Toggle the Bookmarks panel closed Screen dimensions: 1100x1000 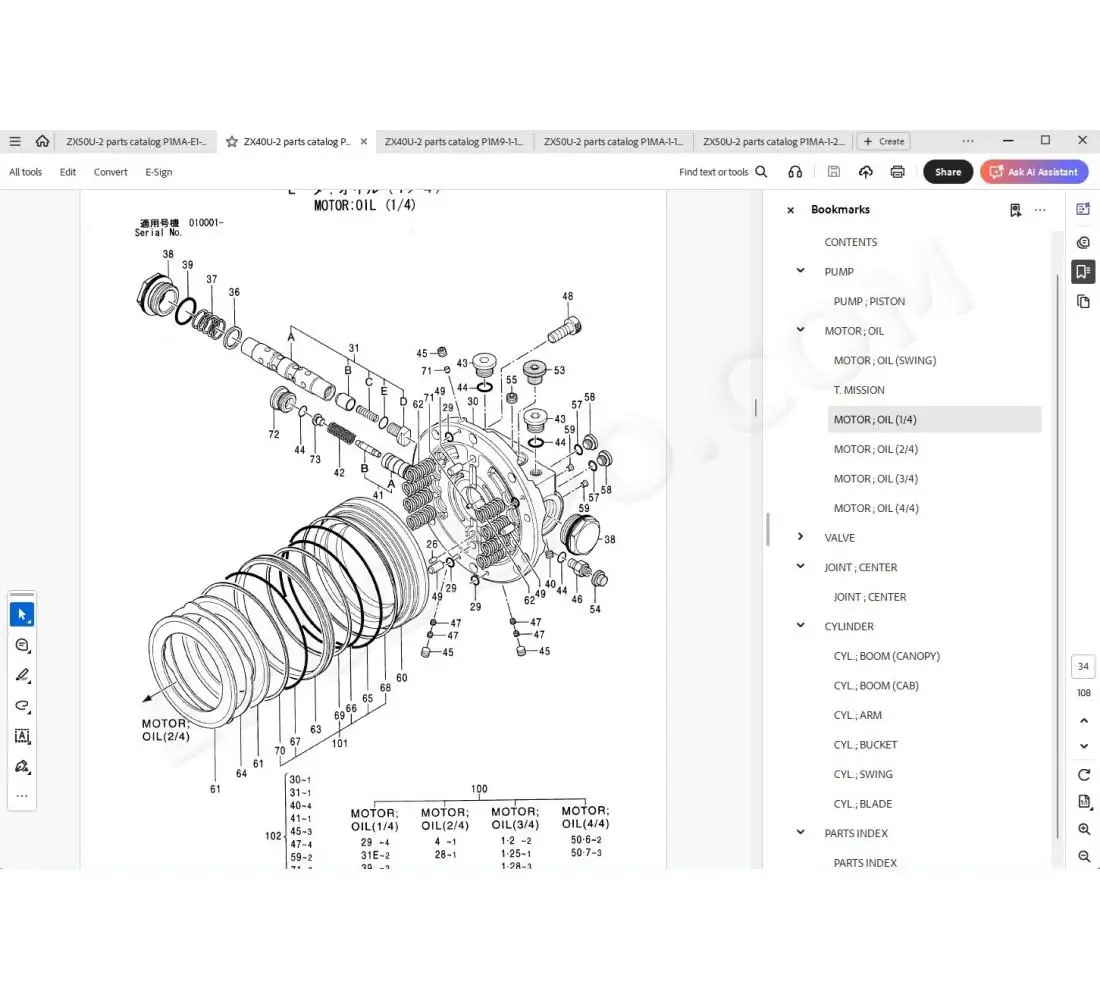point(790,210)
